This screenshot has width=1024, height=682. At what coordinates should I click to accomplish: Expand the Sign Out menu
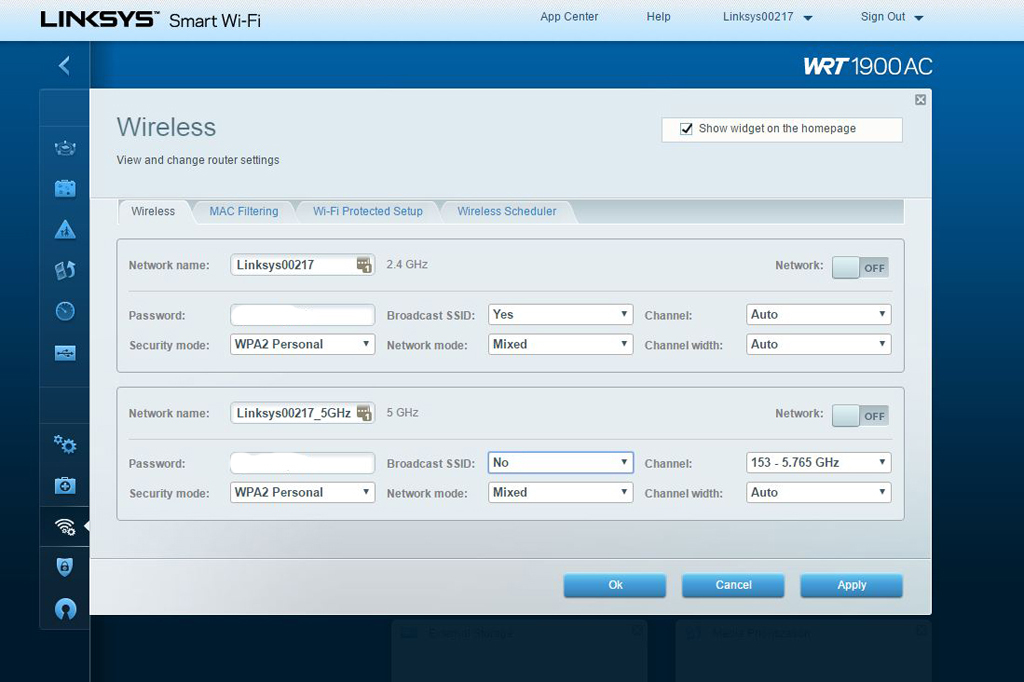coord(891,17)
